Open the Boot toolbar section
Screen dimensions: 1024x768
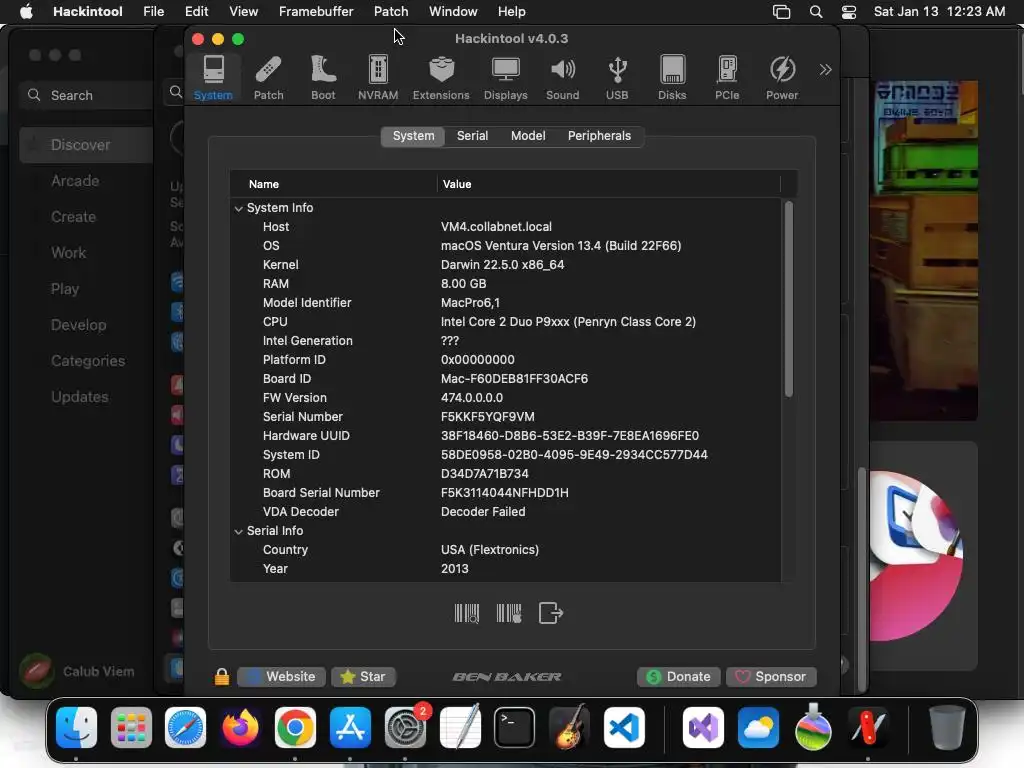(323, 77)
